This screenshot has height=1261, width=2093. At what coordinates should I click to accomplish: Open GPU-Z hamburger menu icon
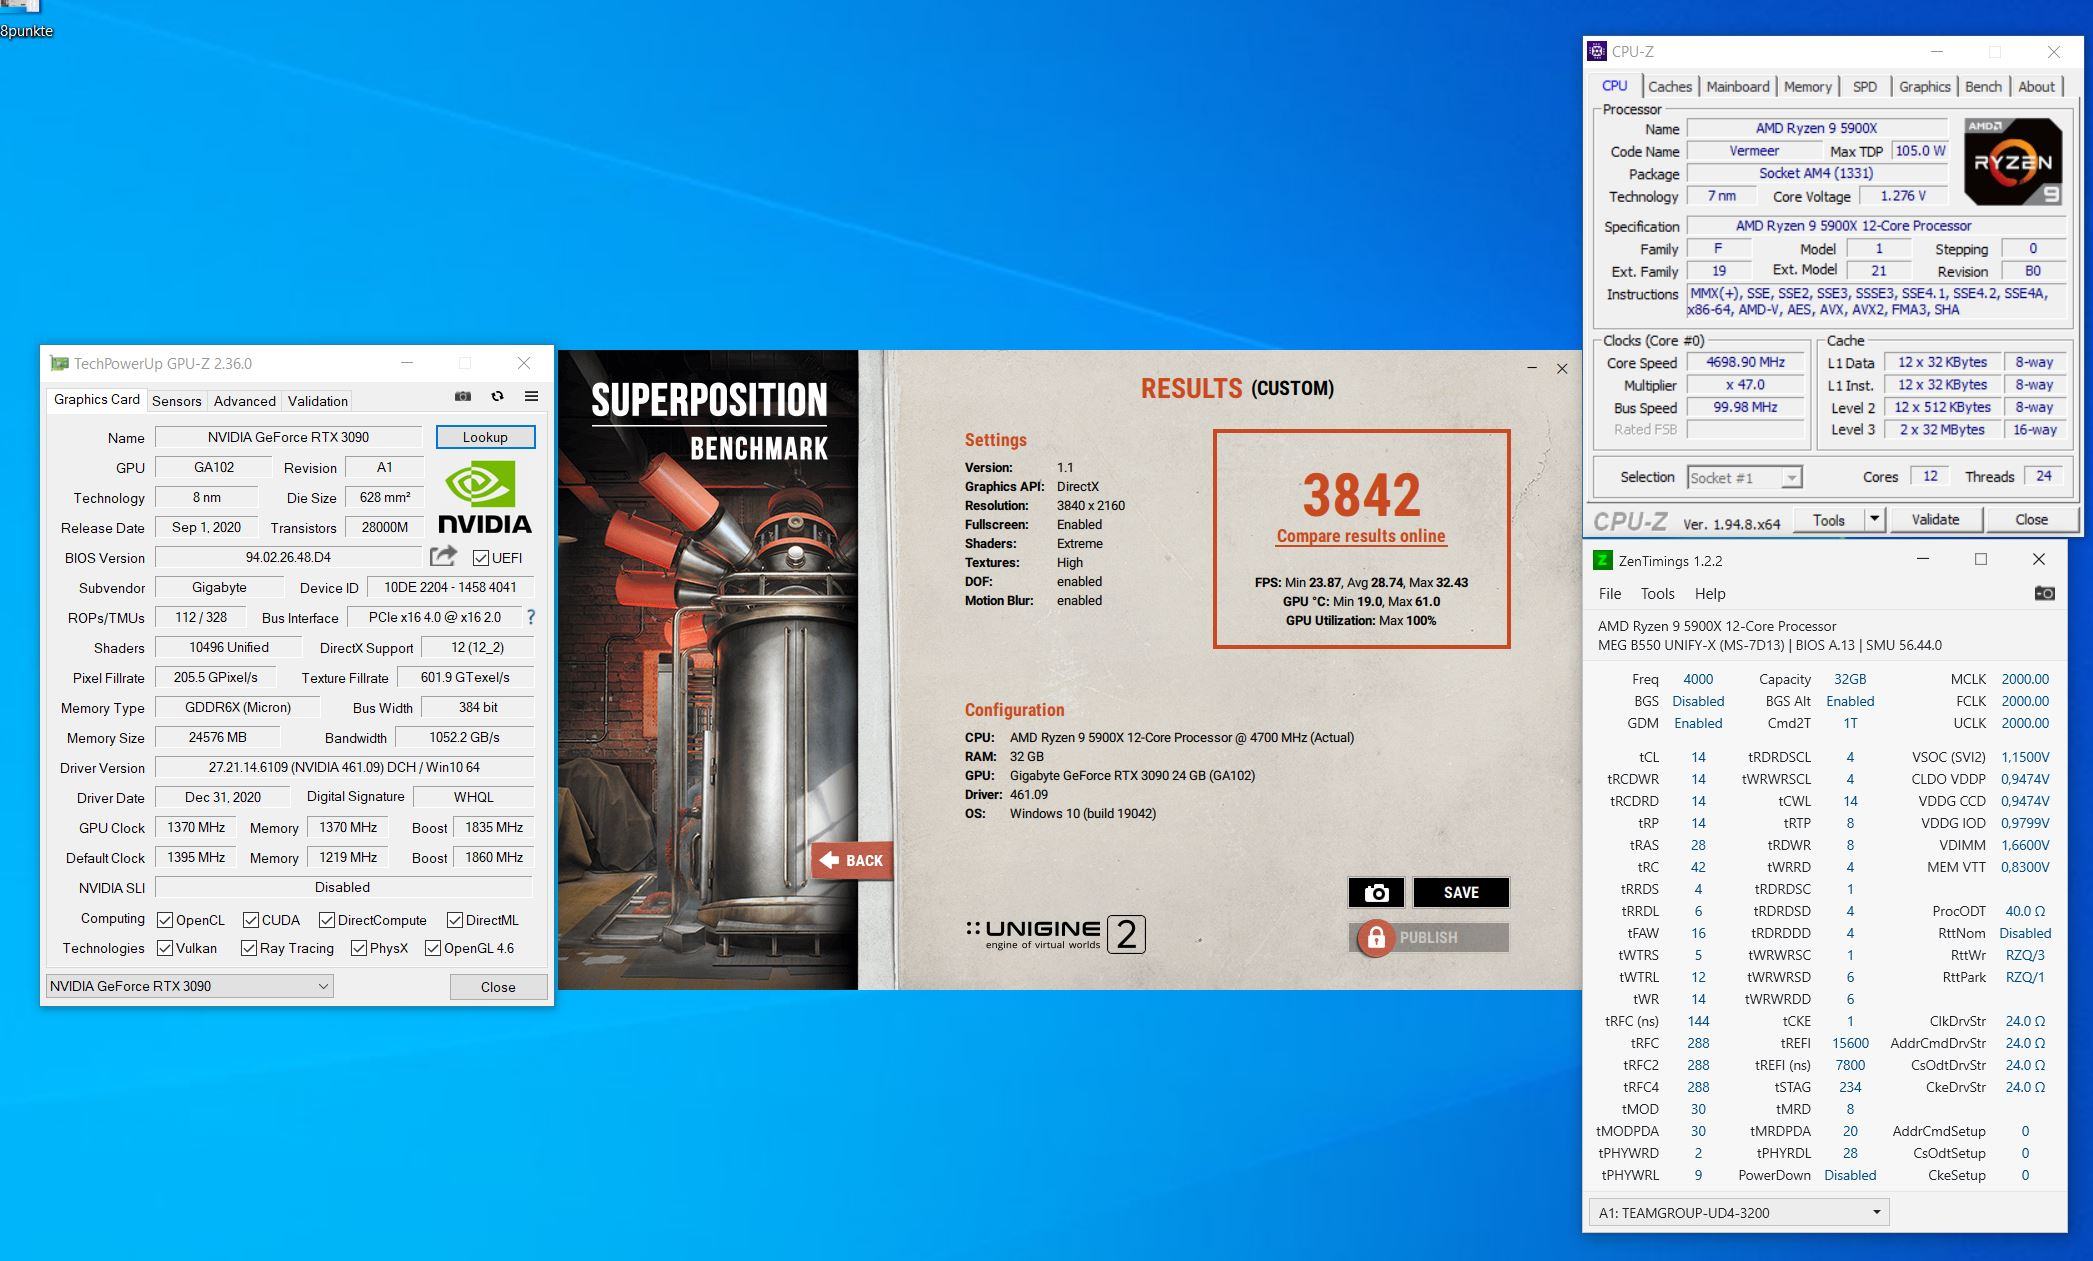pos(531,397)
